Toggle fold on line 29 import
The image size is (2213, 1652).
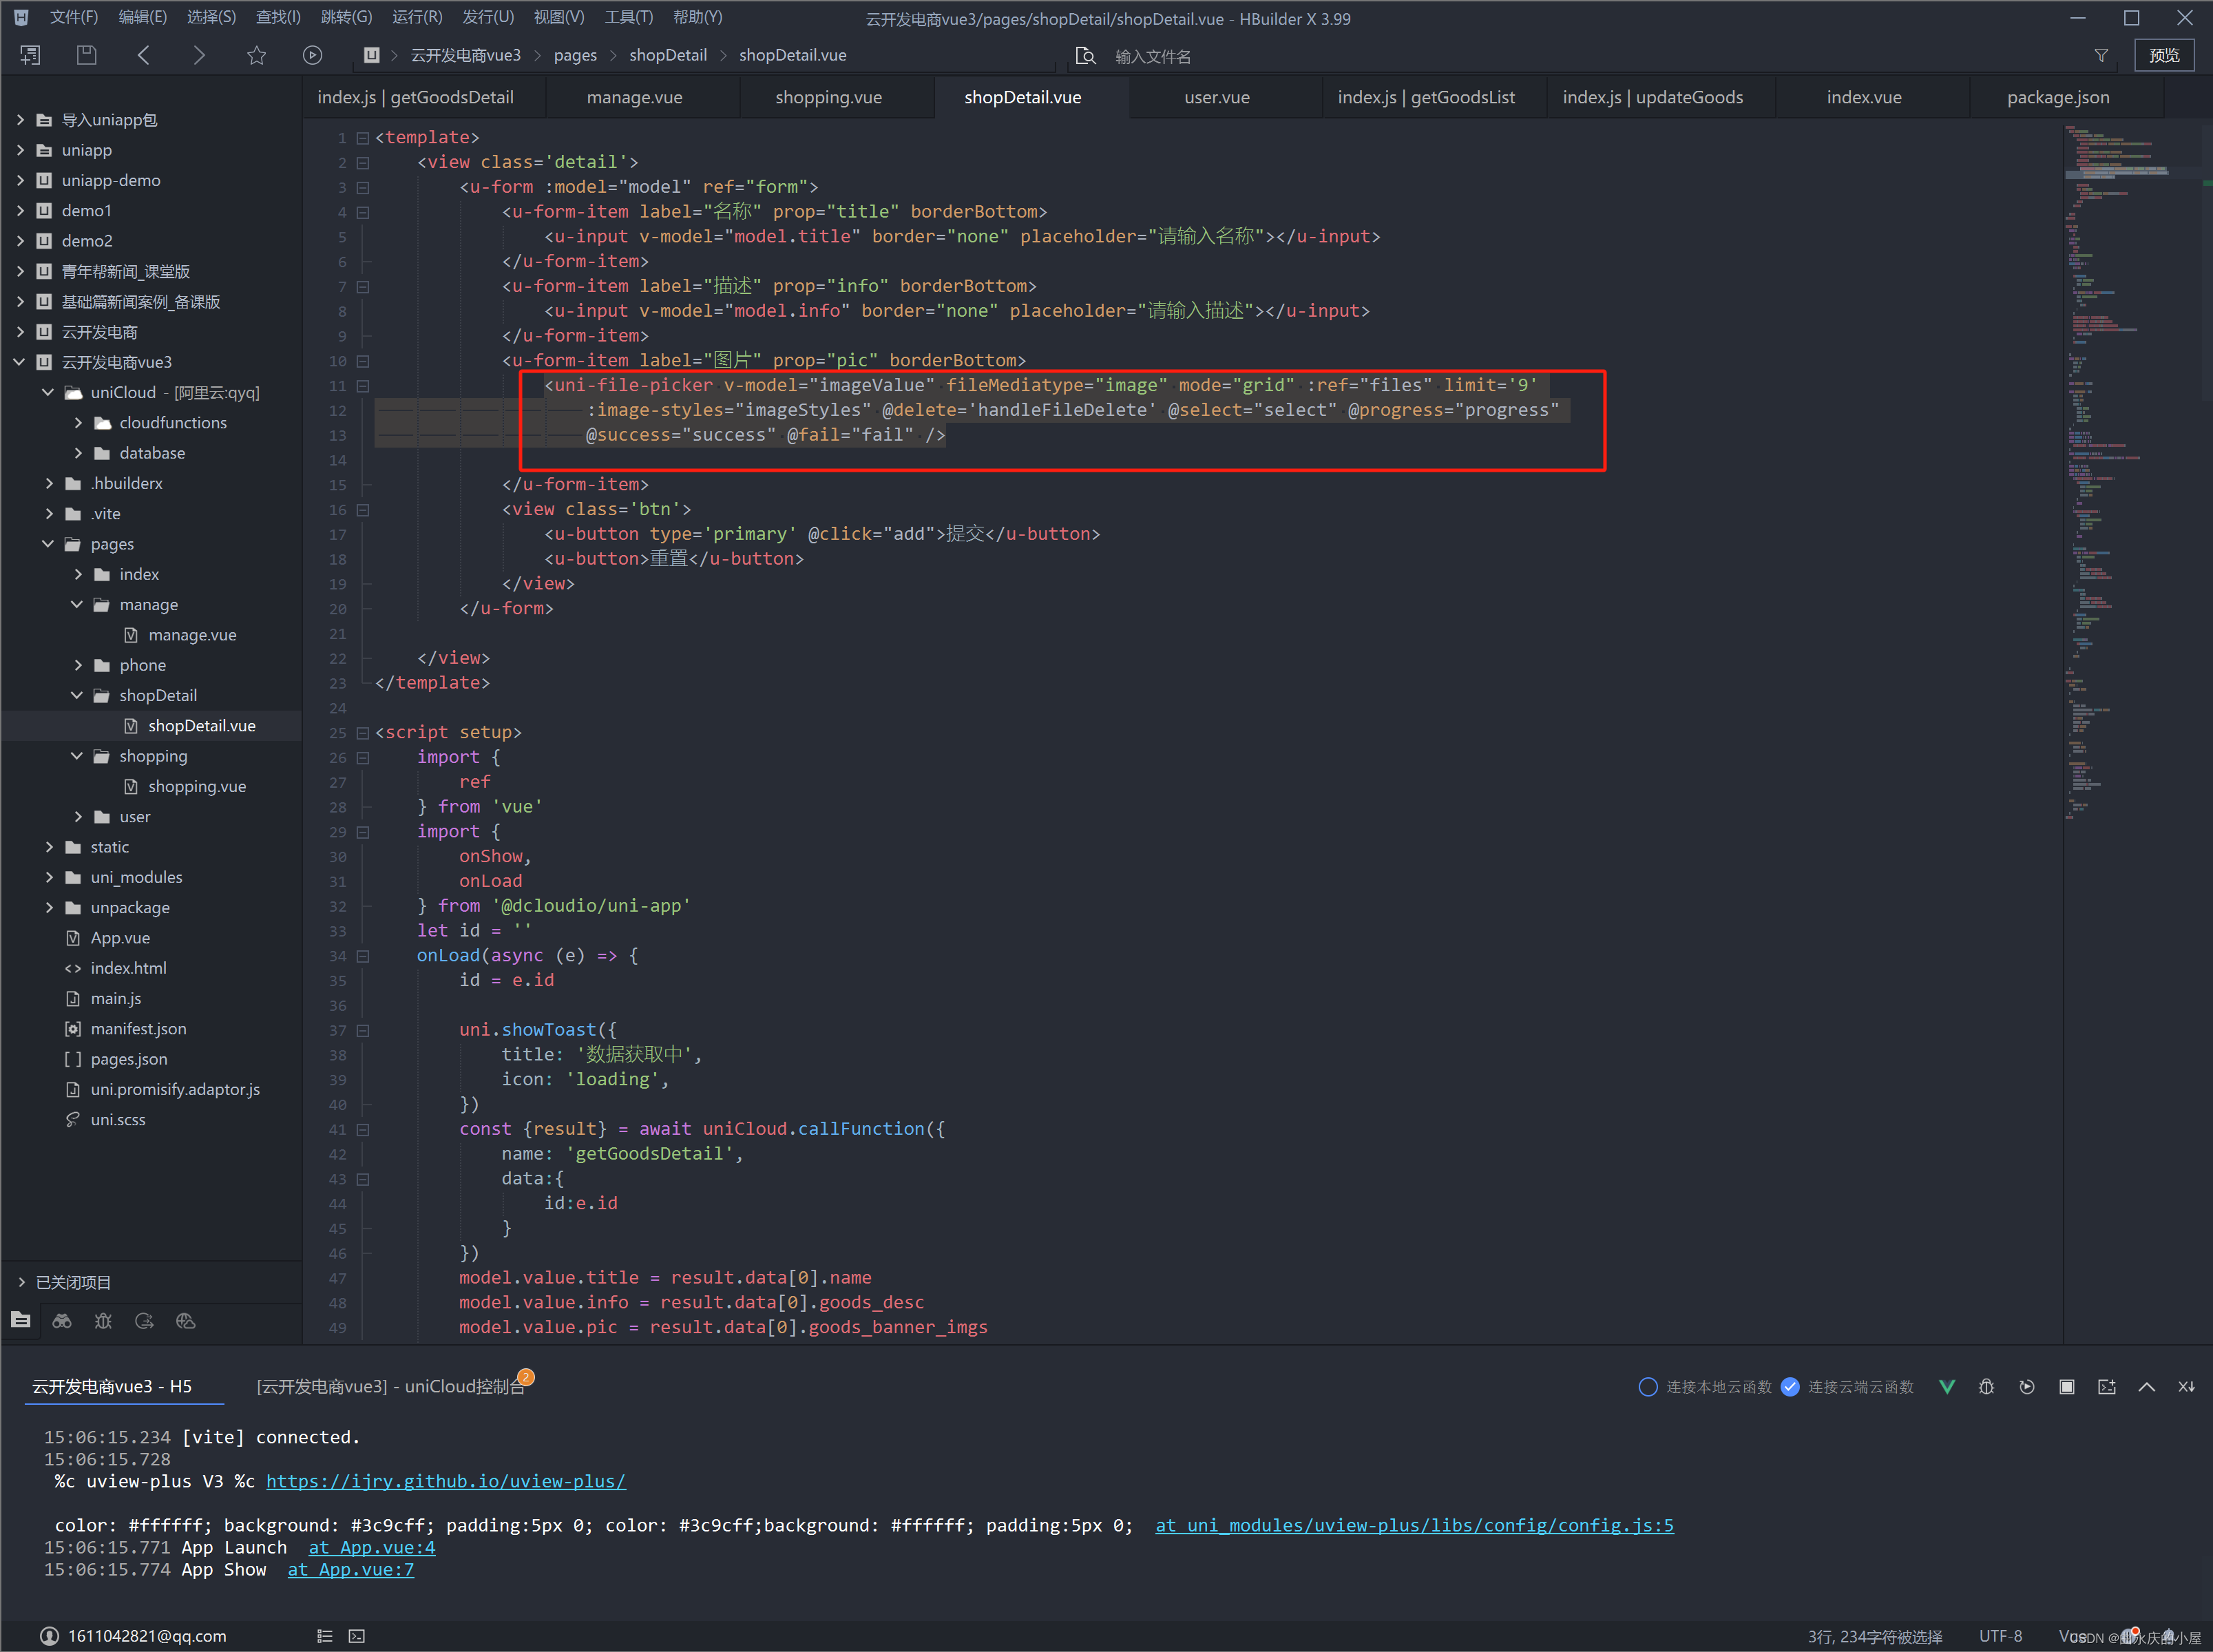(363, 832)
